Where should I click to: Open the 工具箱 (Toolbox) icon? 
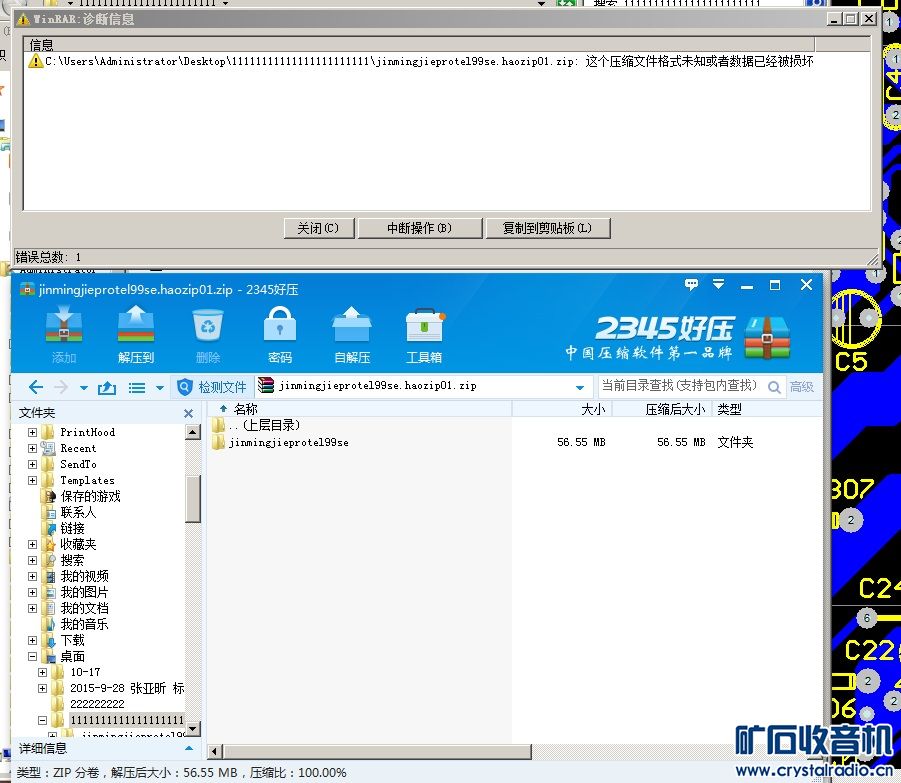pos(424,335)
